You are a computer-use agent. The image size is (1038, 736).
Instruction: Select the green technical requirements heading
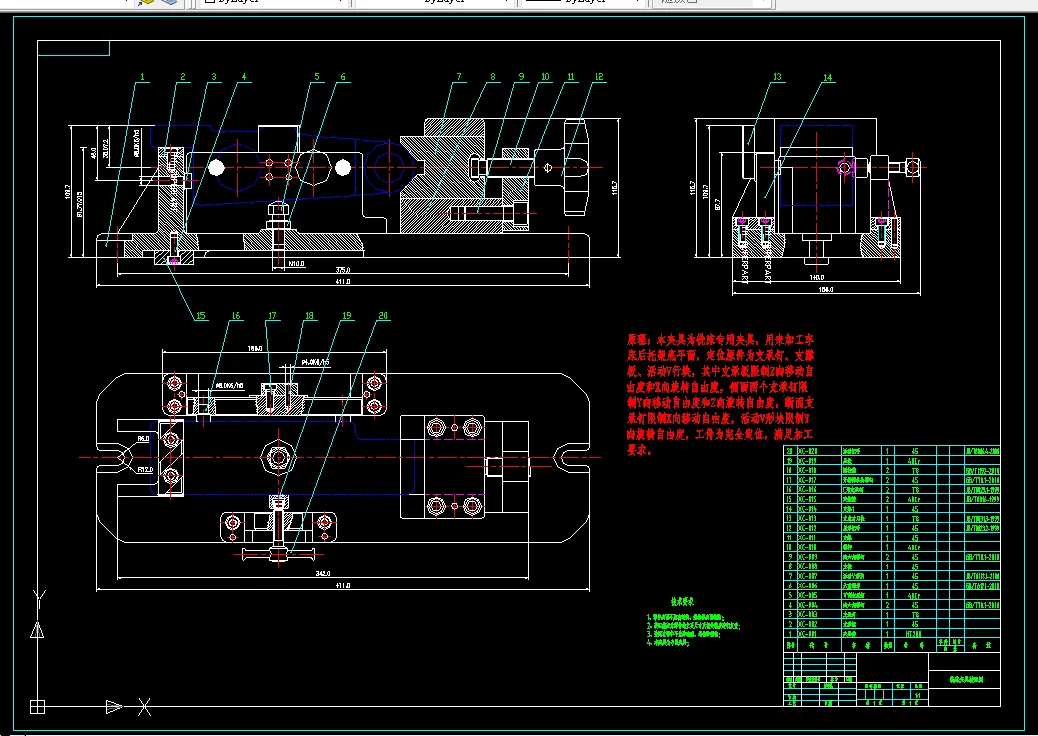683,602
